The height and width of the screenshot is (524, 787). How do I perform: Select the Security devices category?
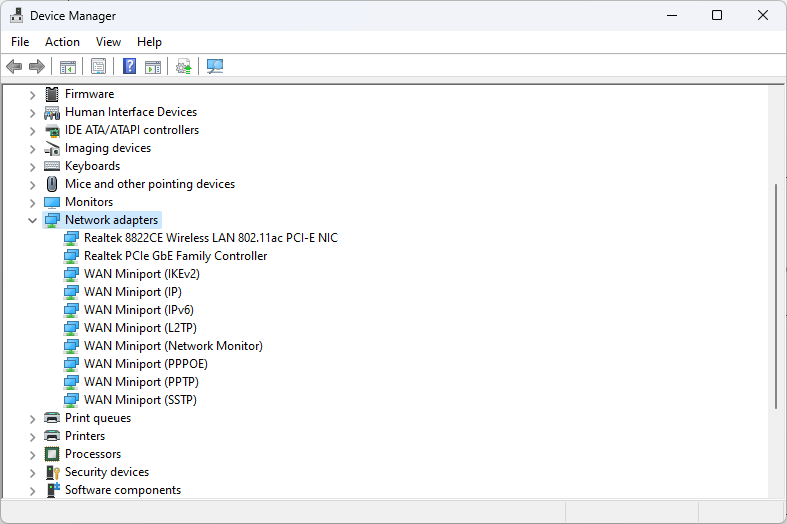(106, 472)
